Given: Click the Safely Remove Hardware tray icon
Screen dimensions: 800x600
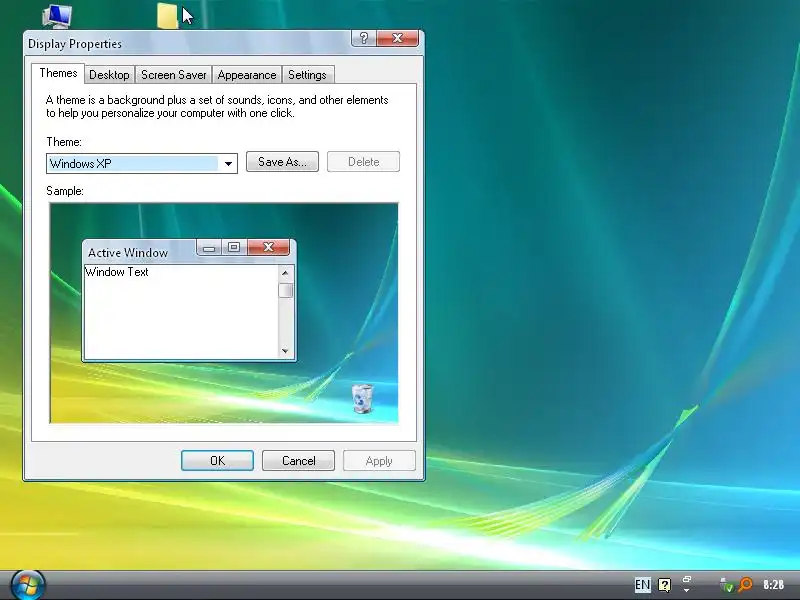Looking at the screenshot, I should [726, 585].
